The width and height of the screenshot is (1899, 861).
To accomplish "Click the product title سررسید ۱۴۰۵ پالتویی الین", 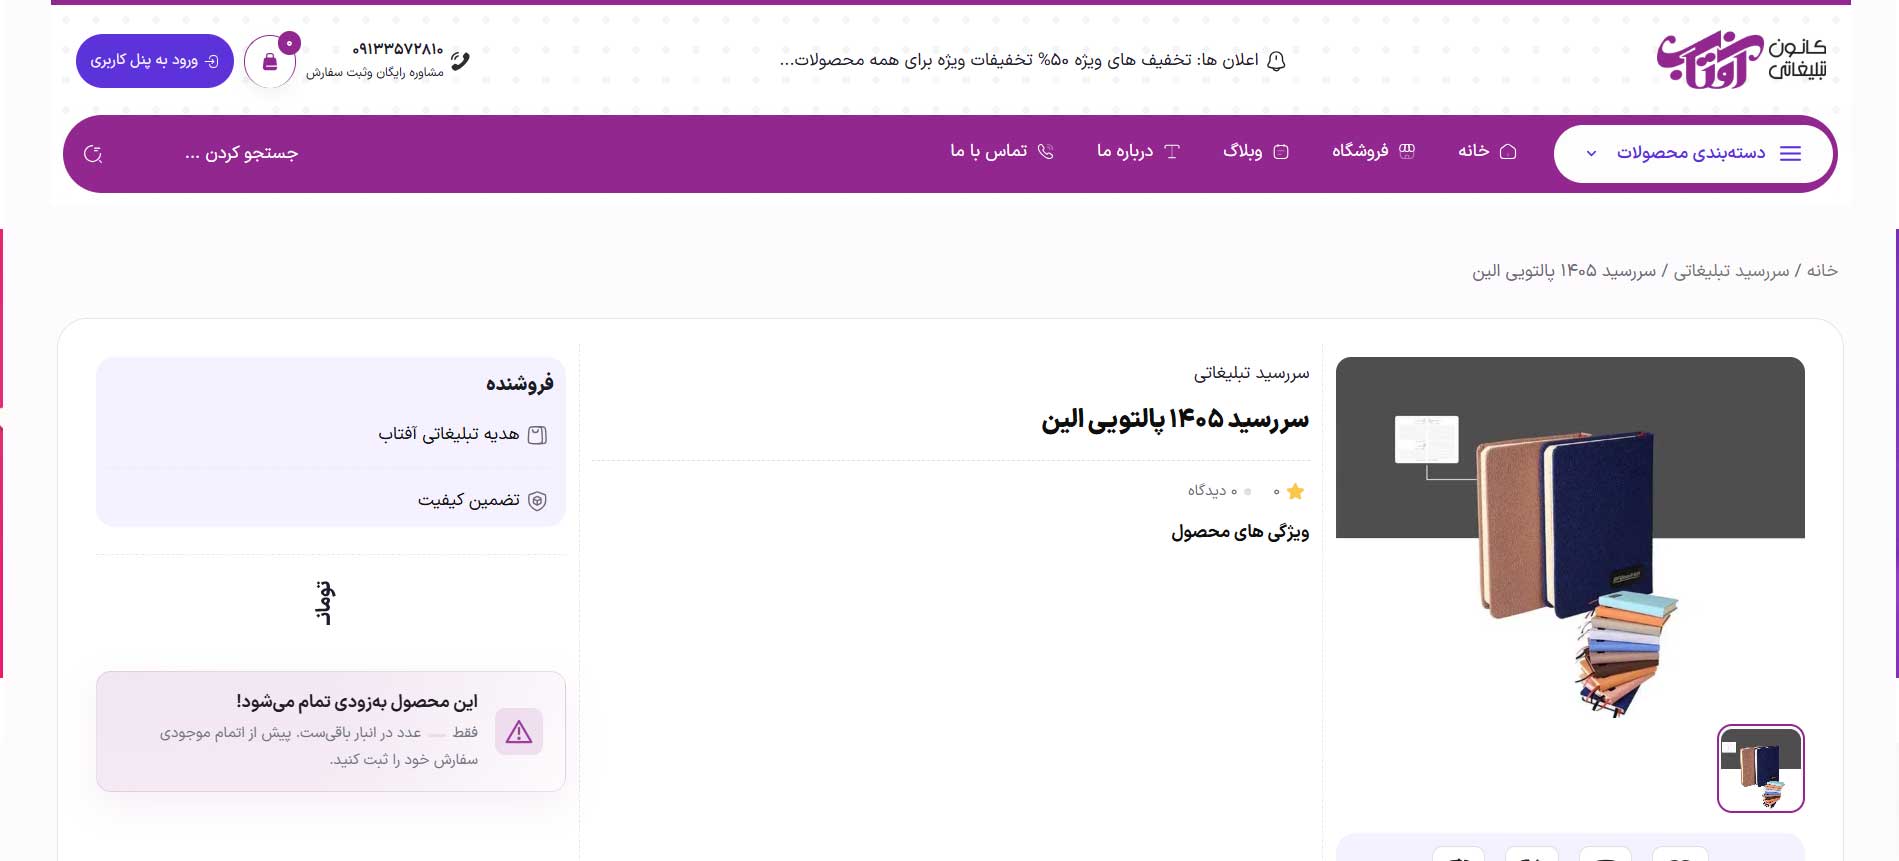I will pyautogui.click(x=1175, y=420).
